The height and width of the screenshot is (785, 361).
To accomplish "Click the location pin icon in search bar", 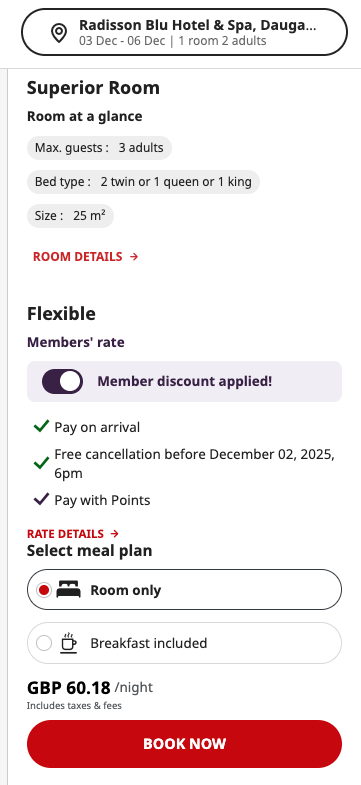I will click(x=59, y=33).
